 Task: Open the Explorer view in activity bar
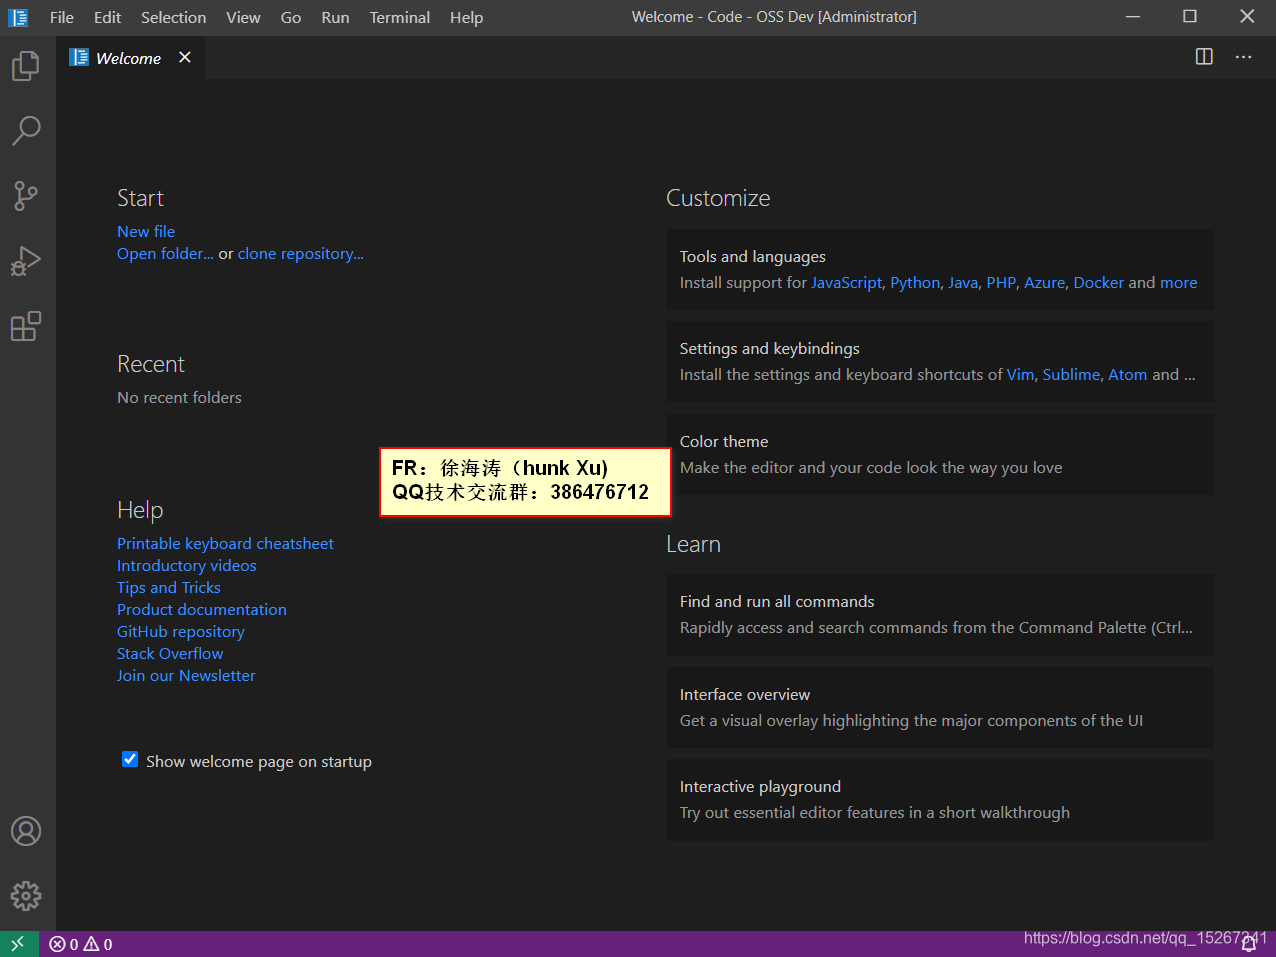pyautogui.click(x=26, y=66)
